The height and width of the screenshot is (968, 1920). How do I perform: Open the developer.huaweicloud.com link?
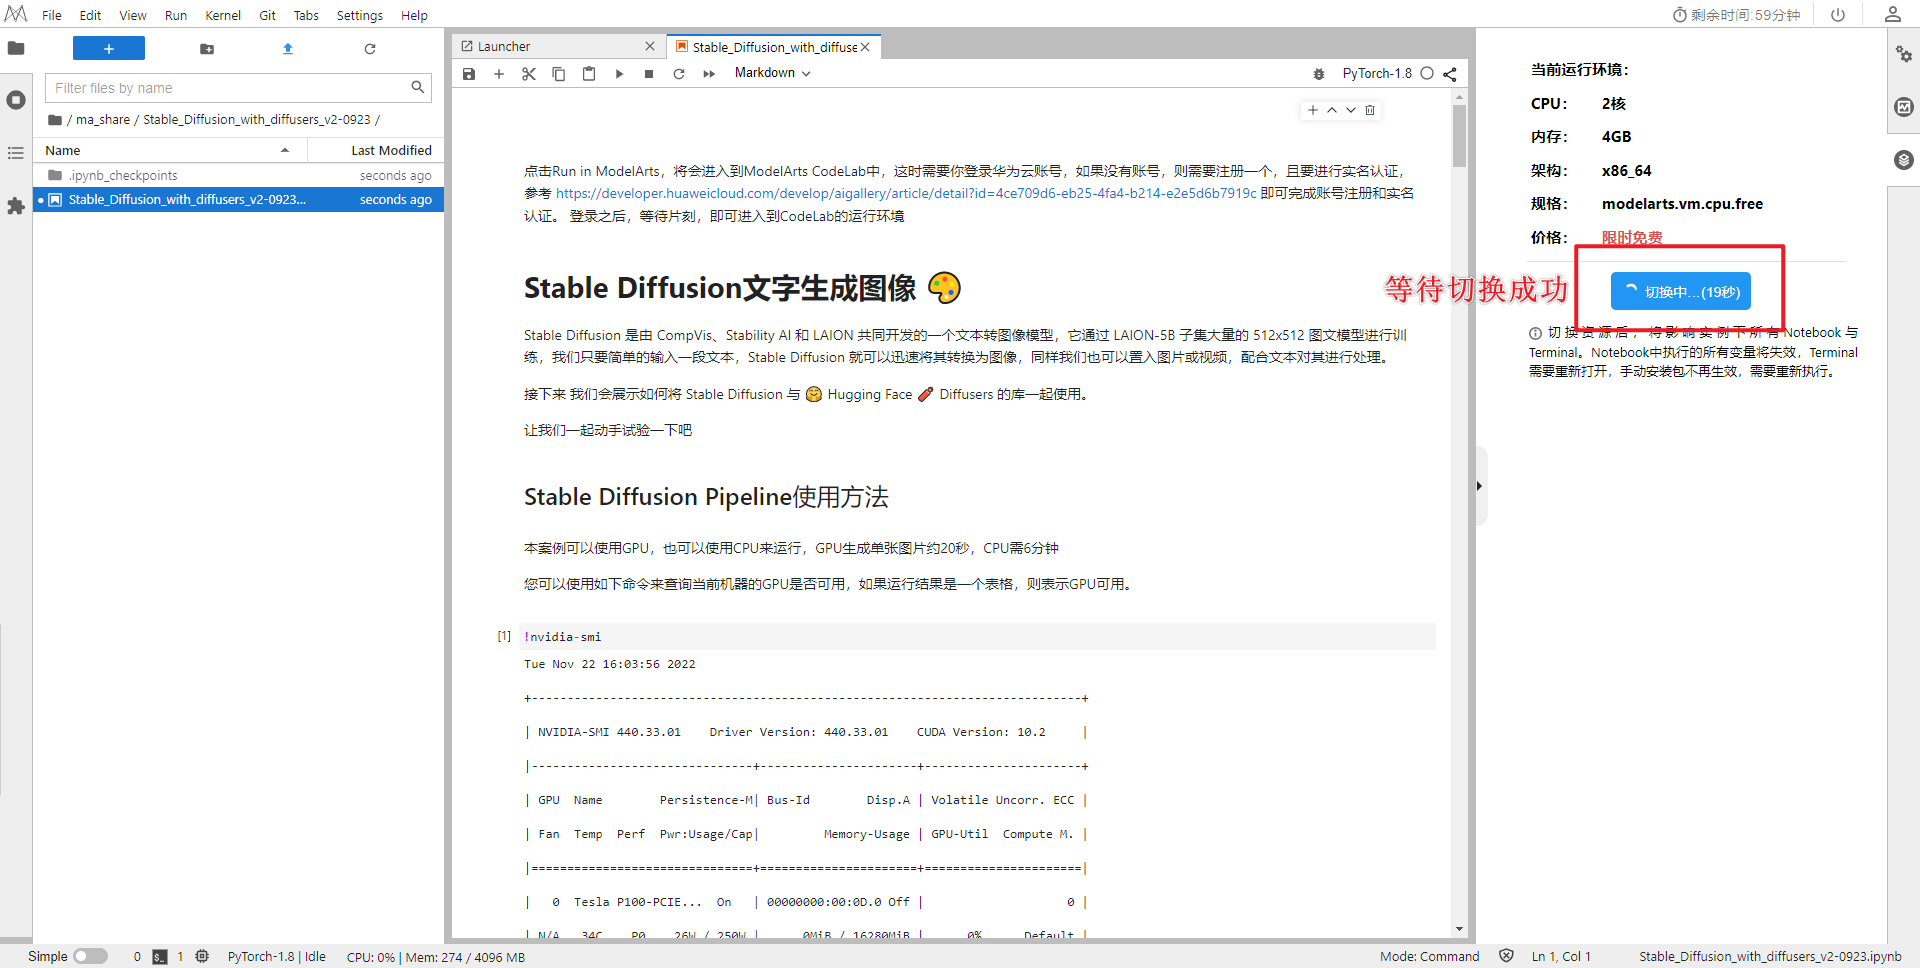[x=906, y=193]
